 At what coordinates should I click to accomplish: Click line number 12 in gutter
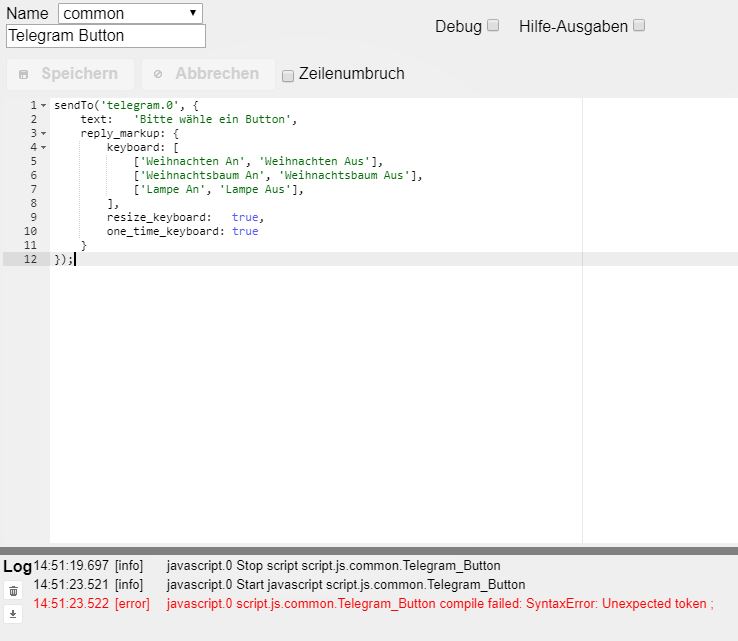(30, 259)
